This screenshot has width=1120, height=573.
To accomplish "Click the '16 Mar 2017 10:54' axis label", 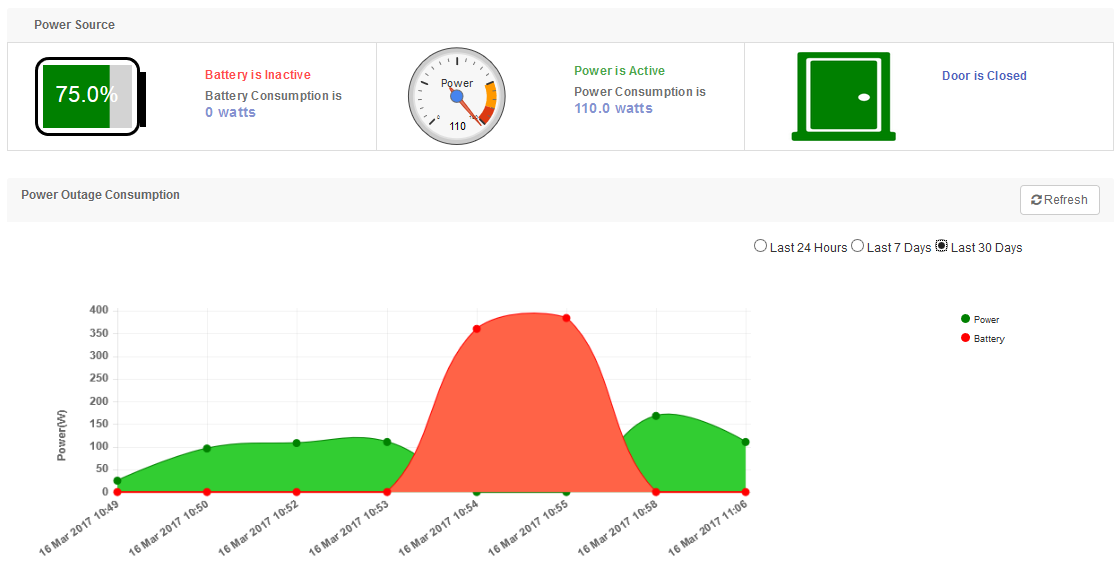I will click(x=439, y=528).
